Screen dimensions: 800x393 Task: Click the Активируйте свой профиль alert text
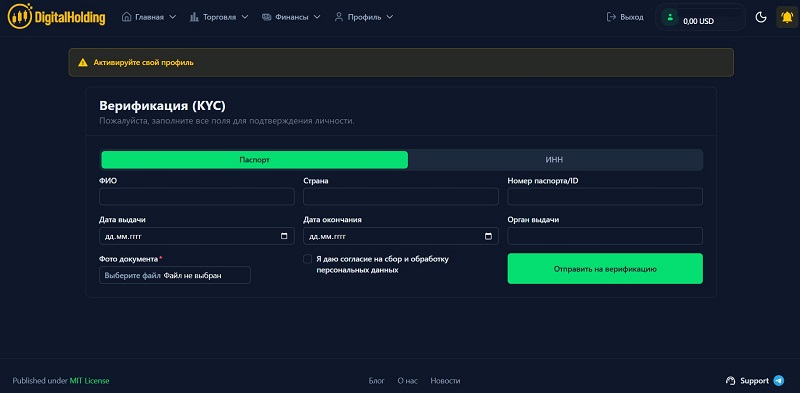pyautogui.click(x=143, y=63)
